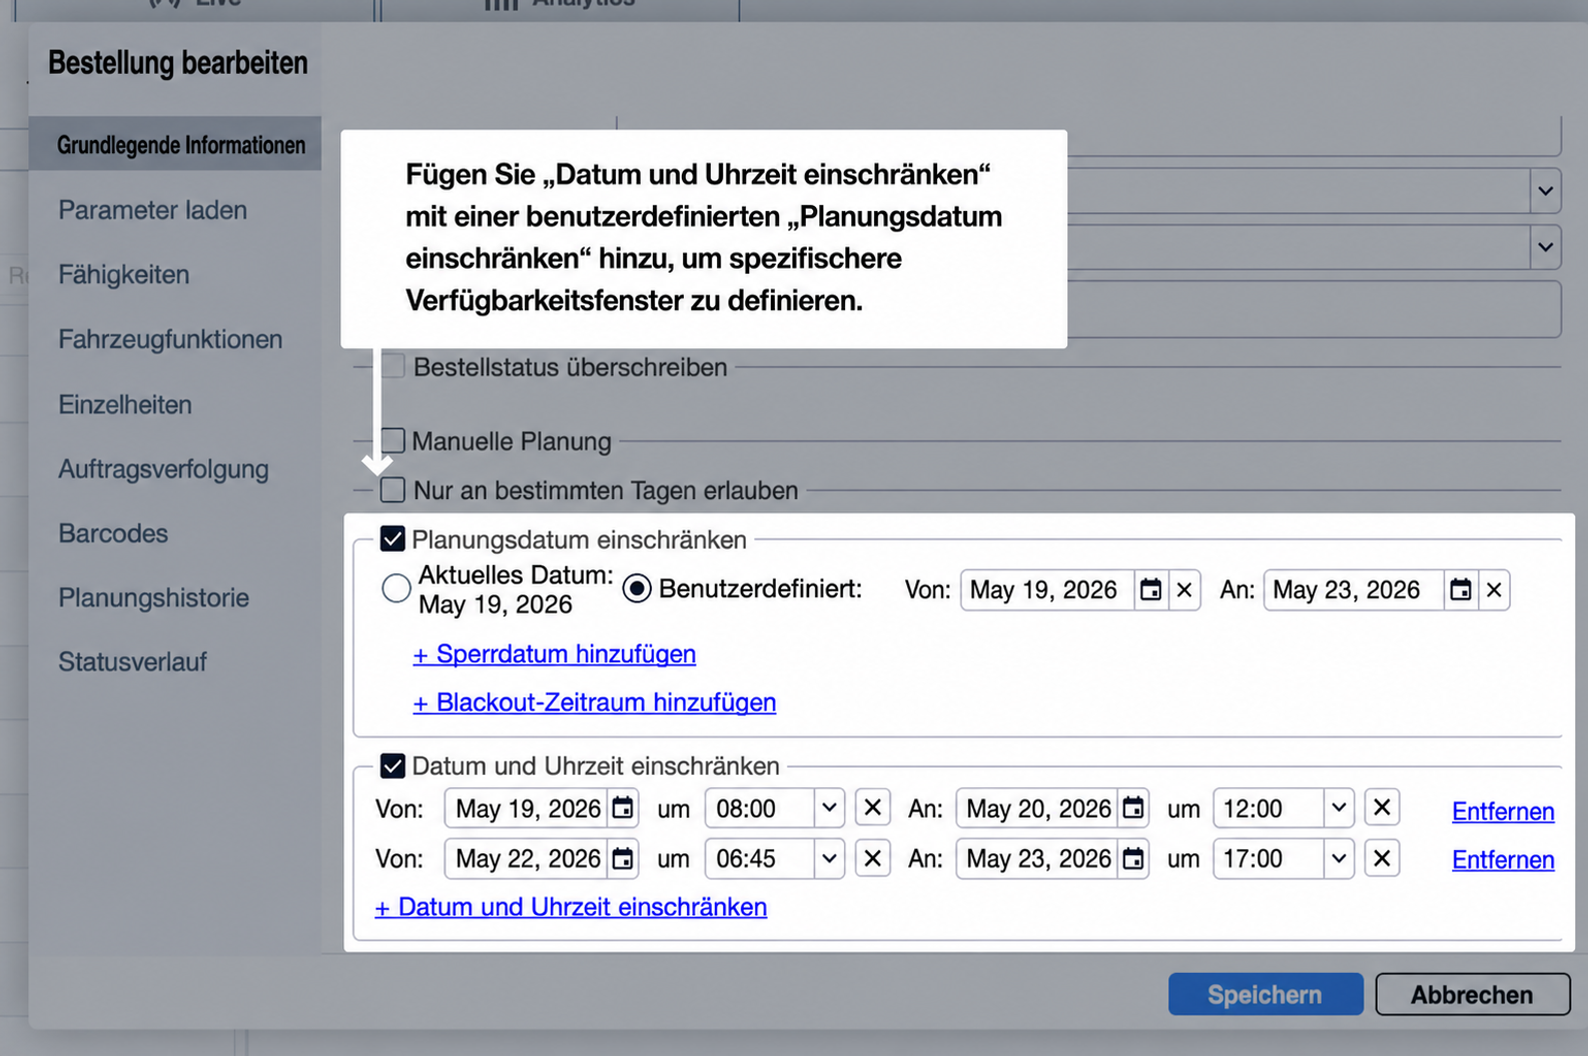This screenshot has height=1056, width=1588.
Task: Open calendar for Planungsdatum Von May 19, 2026
Action: pyautogui.click(x=1150, y=590)
